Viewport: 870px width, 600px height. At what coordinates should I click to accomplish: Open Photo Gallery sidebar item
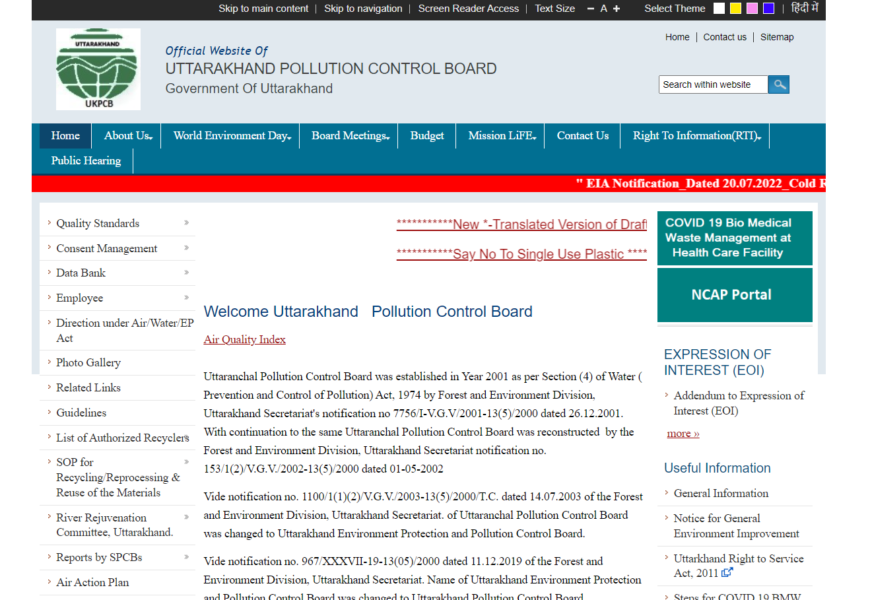(x=88, y=362)
